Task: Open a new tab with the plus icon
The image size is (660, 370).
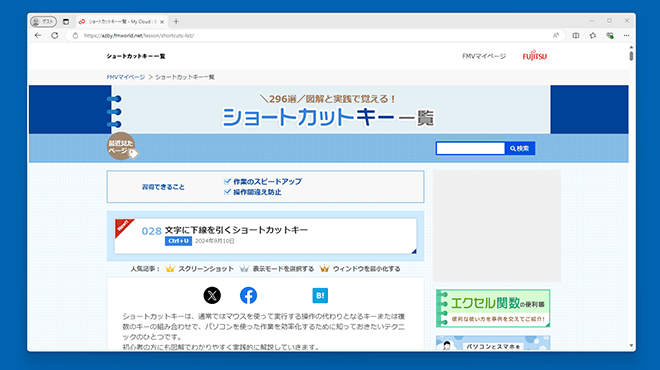Action: click(x=176, y=21)
